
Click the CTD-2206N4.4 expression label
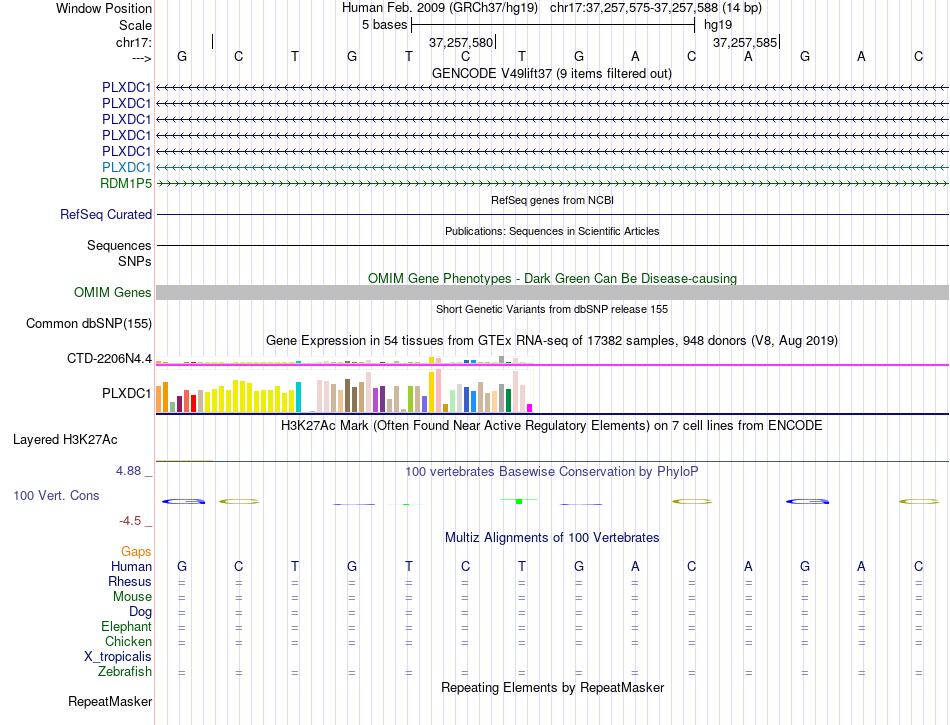point(110,359)
